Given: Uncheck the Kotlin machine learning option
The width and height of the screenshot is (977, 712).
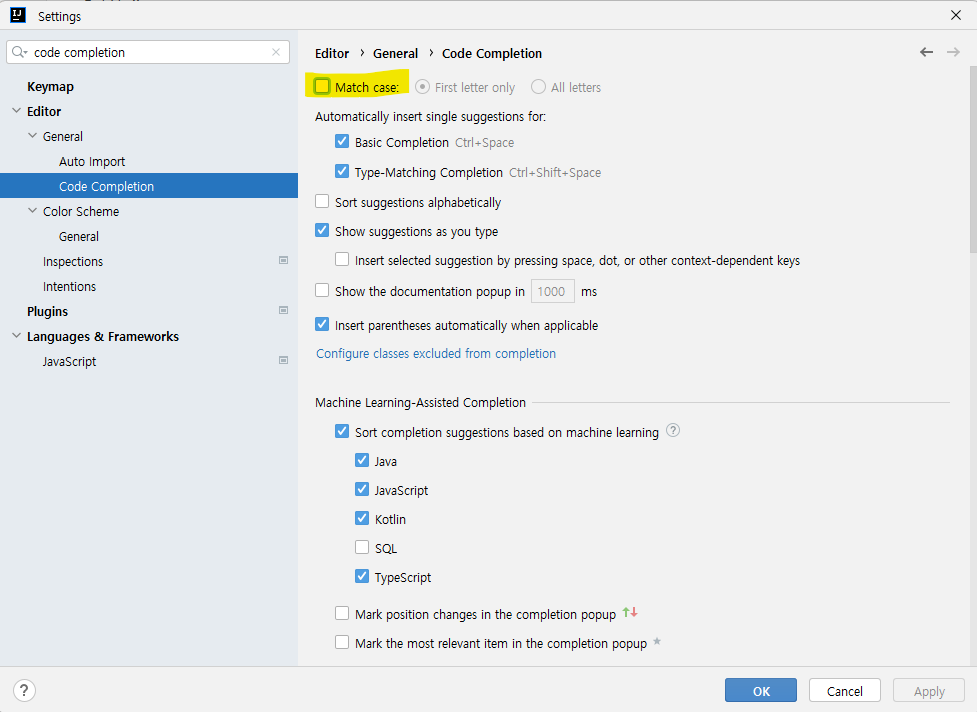Looking at the screenshot, I should coord(362,518).
